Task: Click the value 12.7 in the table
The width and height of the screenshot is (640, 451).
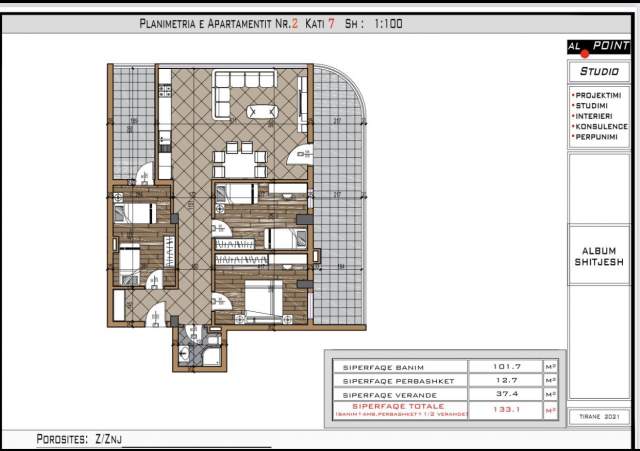Action: [507, 380]
